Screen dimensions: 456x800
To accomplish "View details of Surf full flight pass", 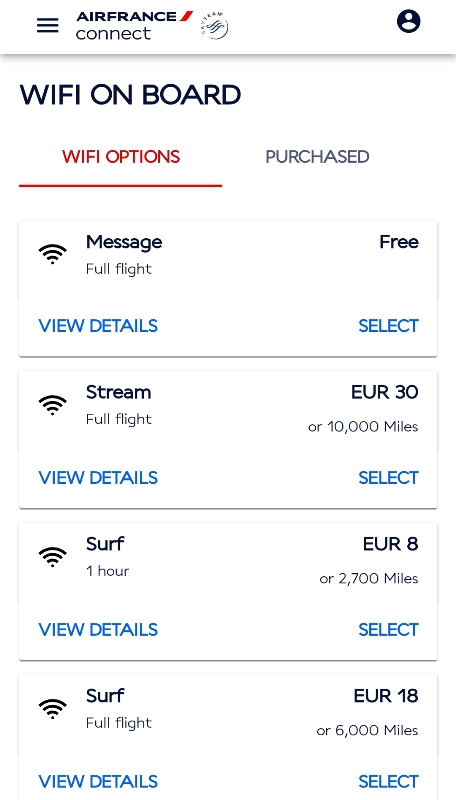I will pyautogui.click(x=98, y=782).
